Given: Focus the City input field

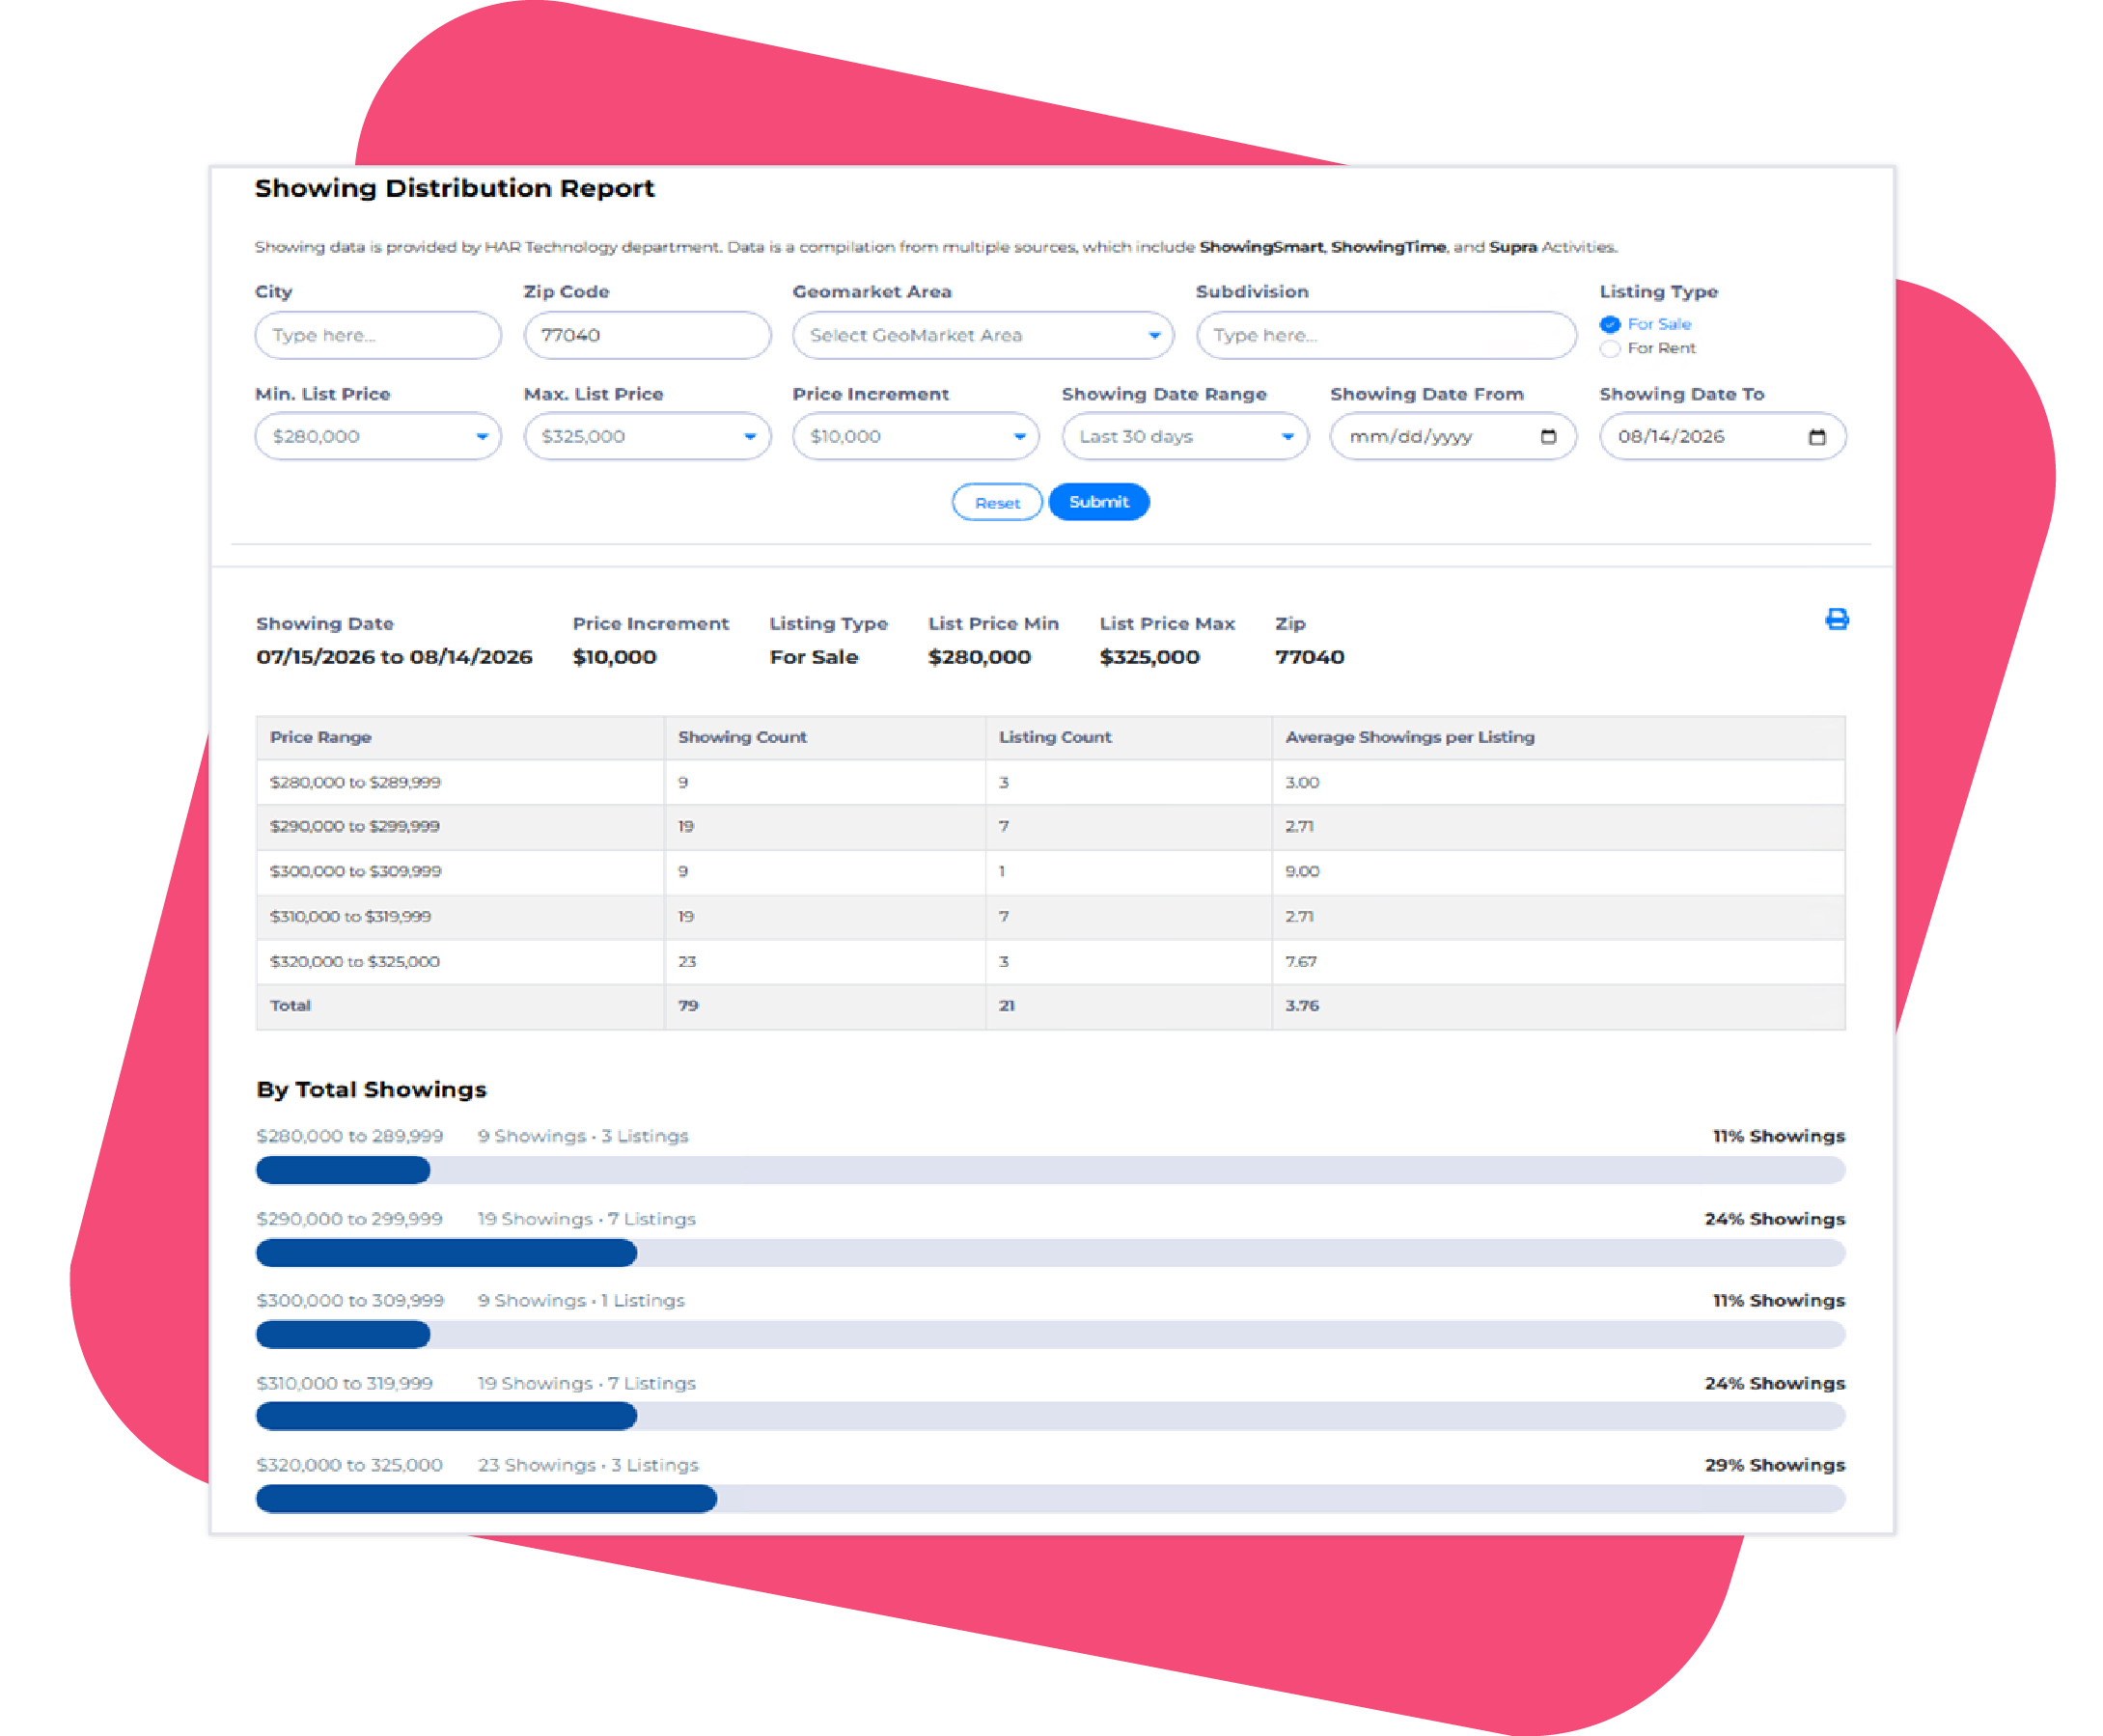Looking at the screenshot, I should tap(378, 335).
